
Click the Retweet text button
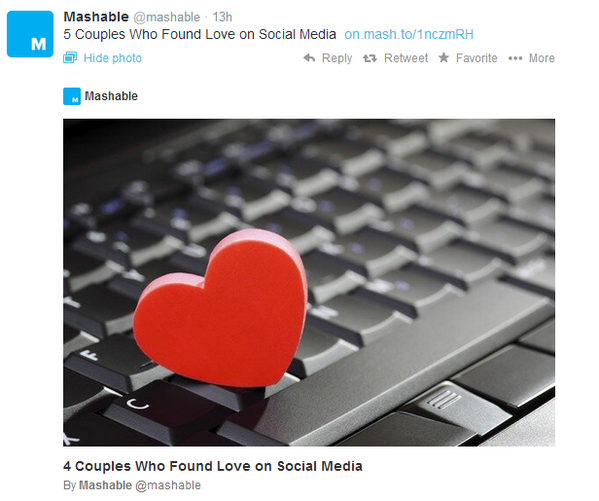406,58
